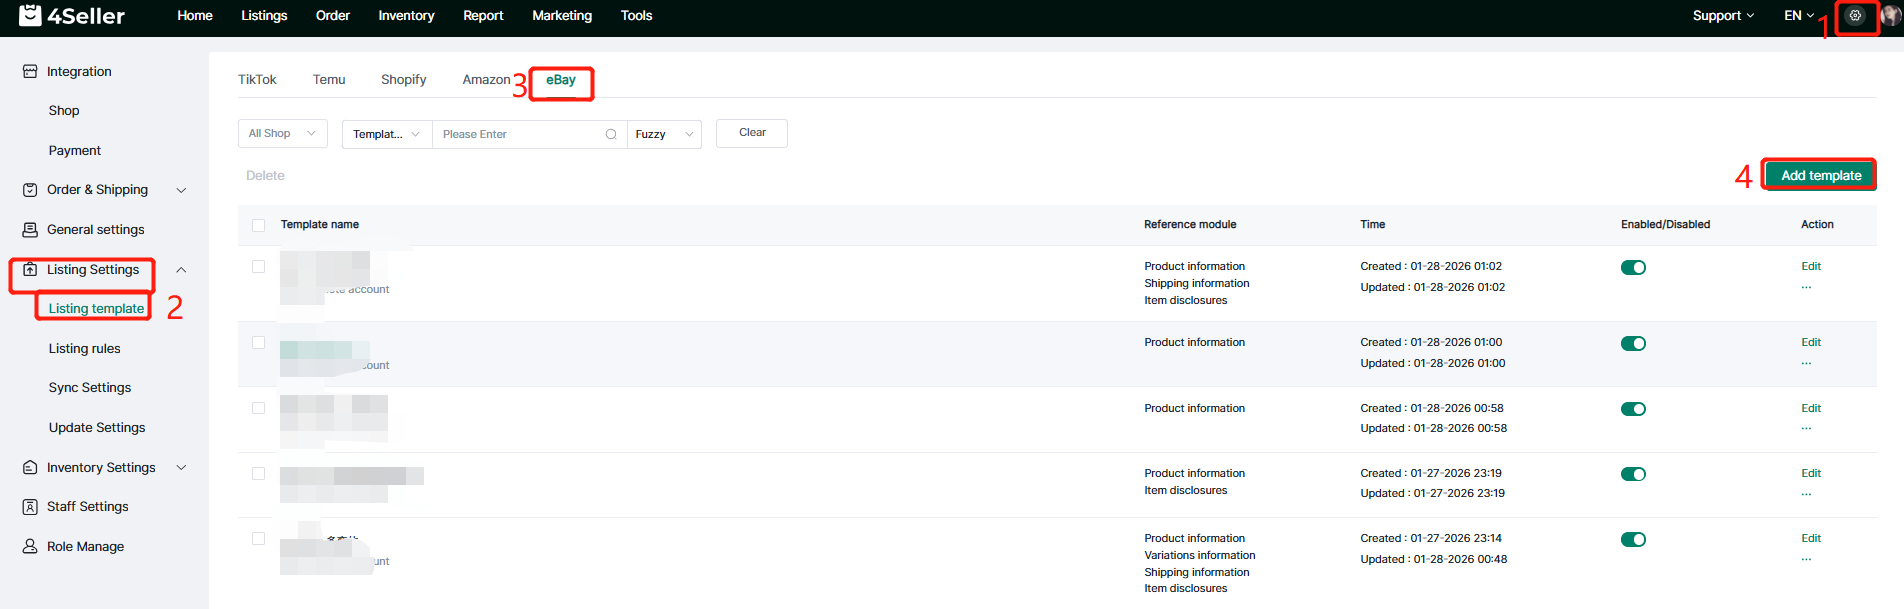Click Edit link for the first template

pos(1811,267)
